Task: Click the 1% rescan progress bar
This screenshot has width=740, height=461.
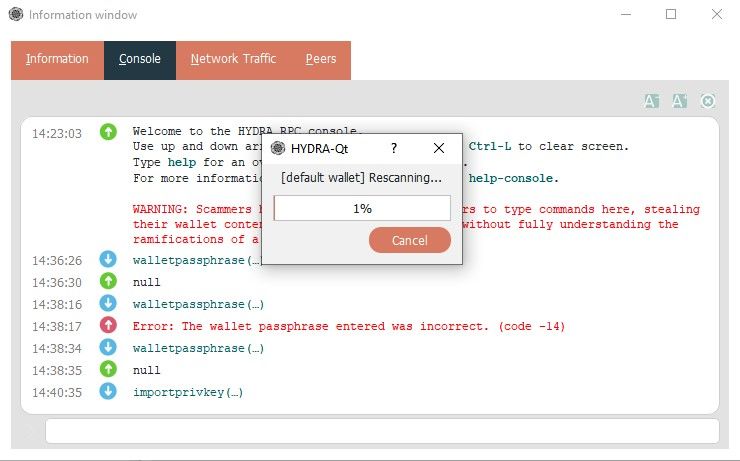Action: coord(362,208)
